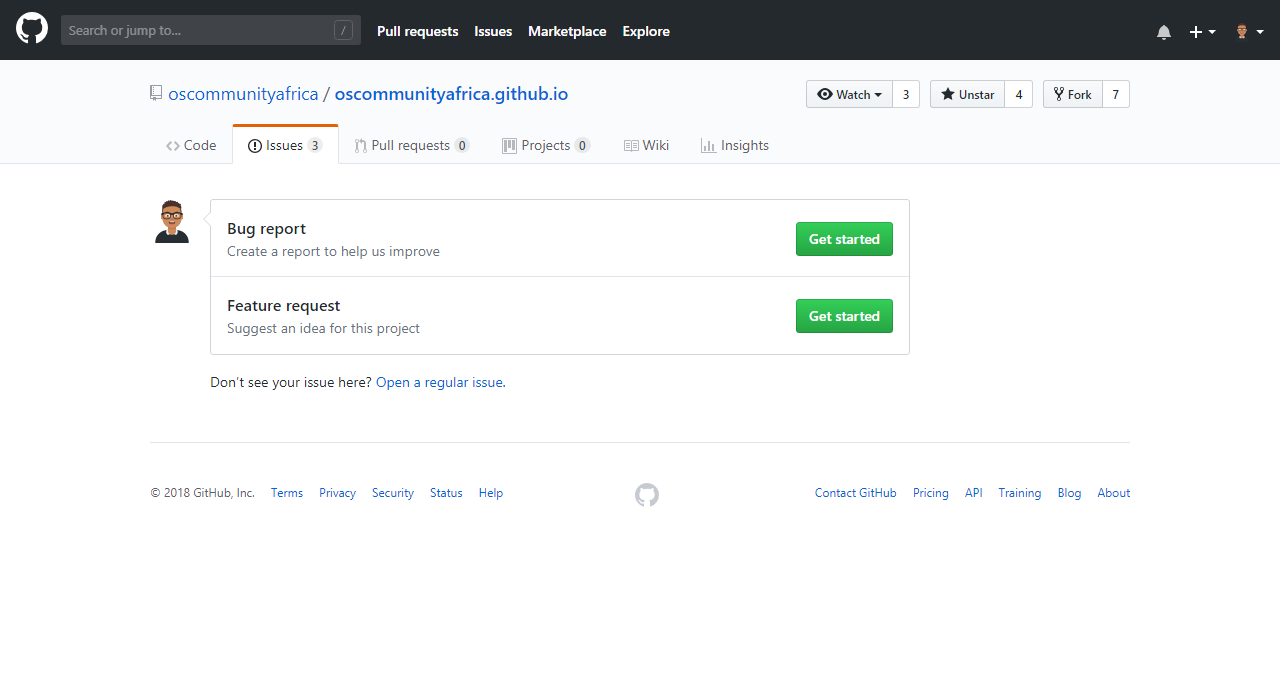Viewport: 1280px width, 689px height.
Task: Switch to the repository Pull requests tab
Action: pos(412,145)
